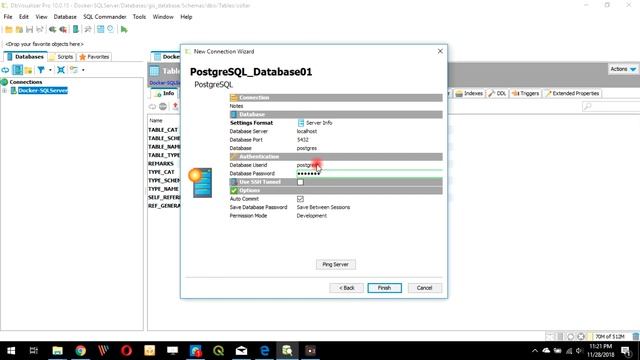Click the Database Userid value field
Image resolution: width=640 pixels, height=360 pixels.
pyautogui.click(x=369, y=165)
